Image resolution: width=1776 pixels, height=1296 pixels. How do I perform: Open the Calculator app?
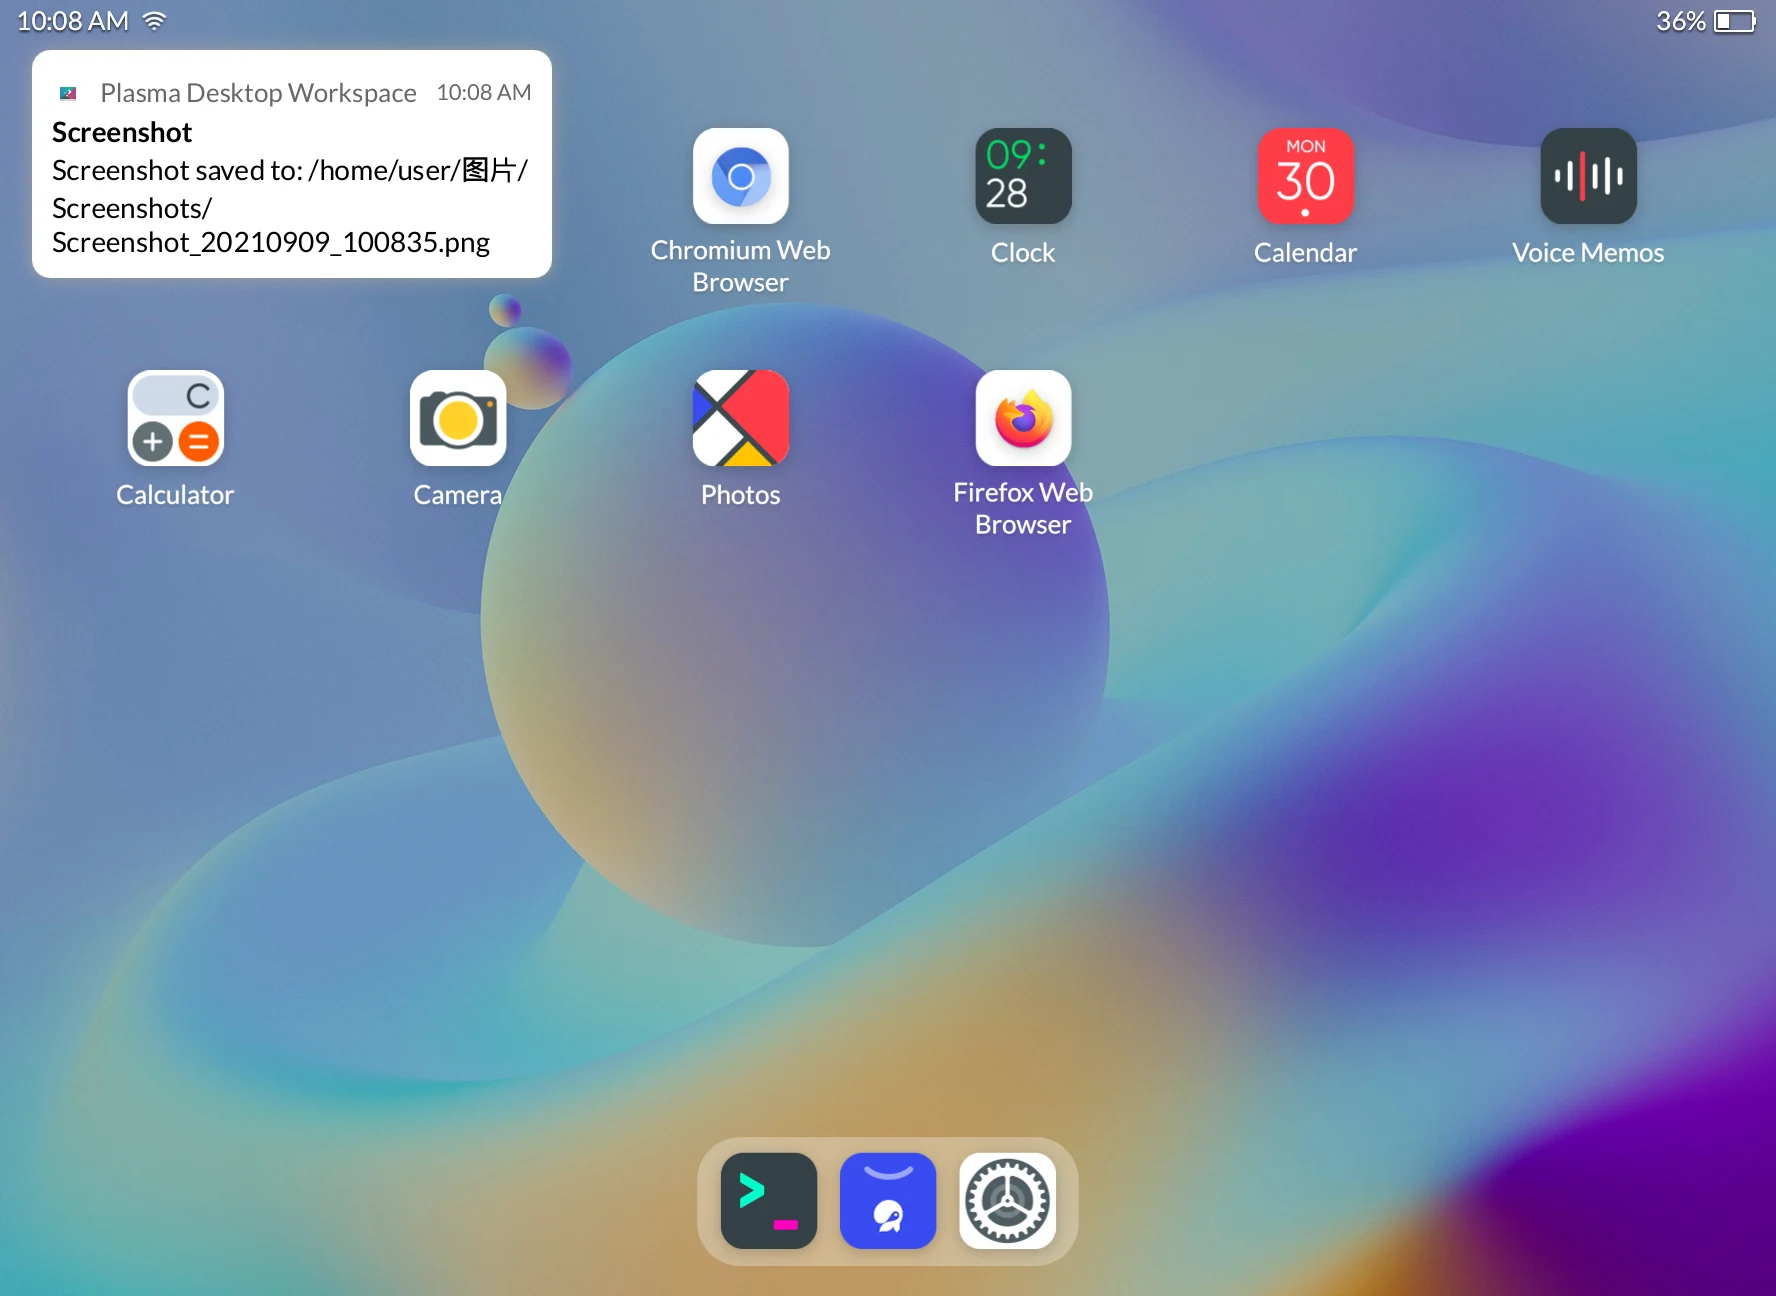pyautogui.click(x=176, y=418)
